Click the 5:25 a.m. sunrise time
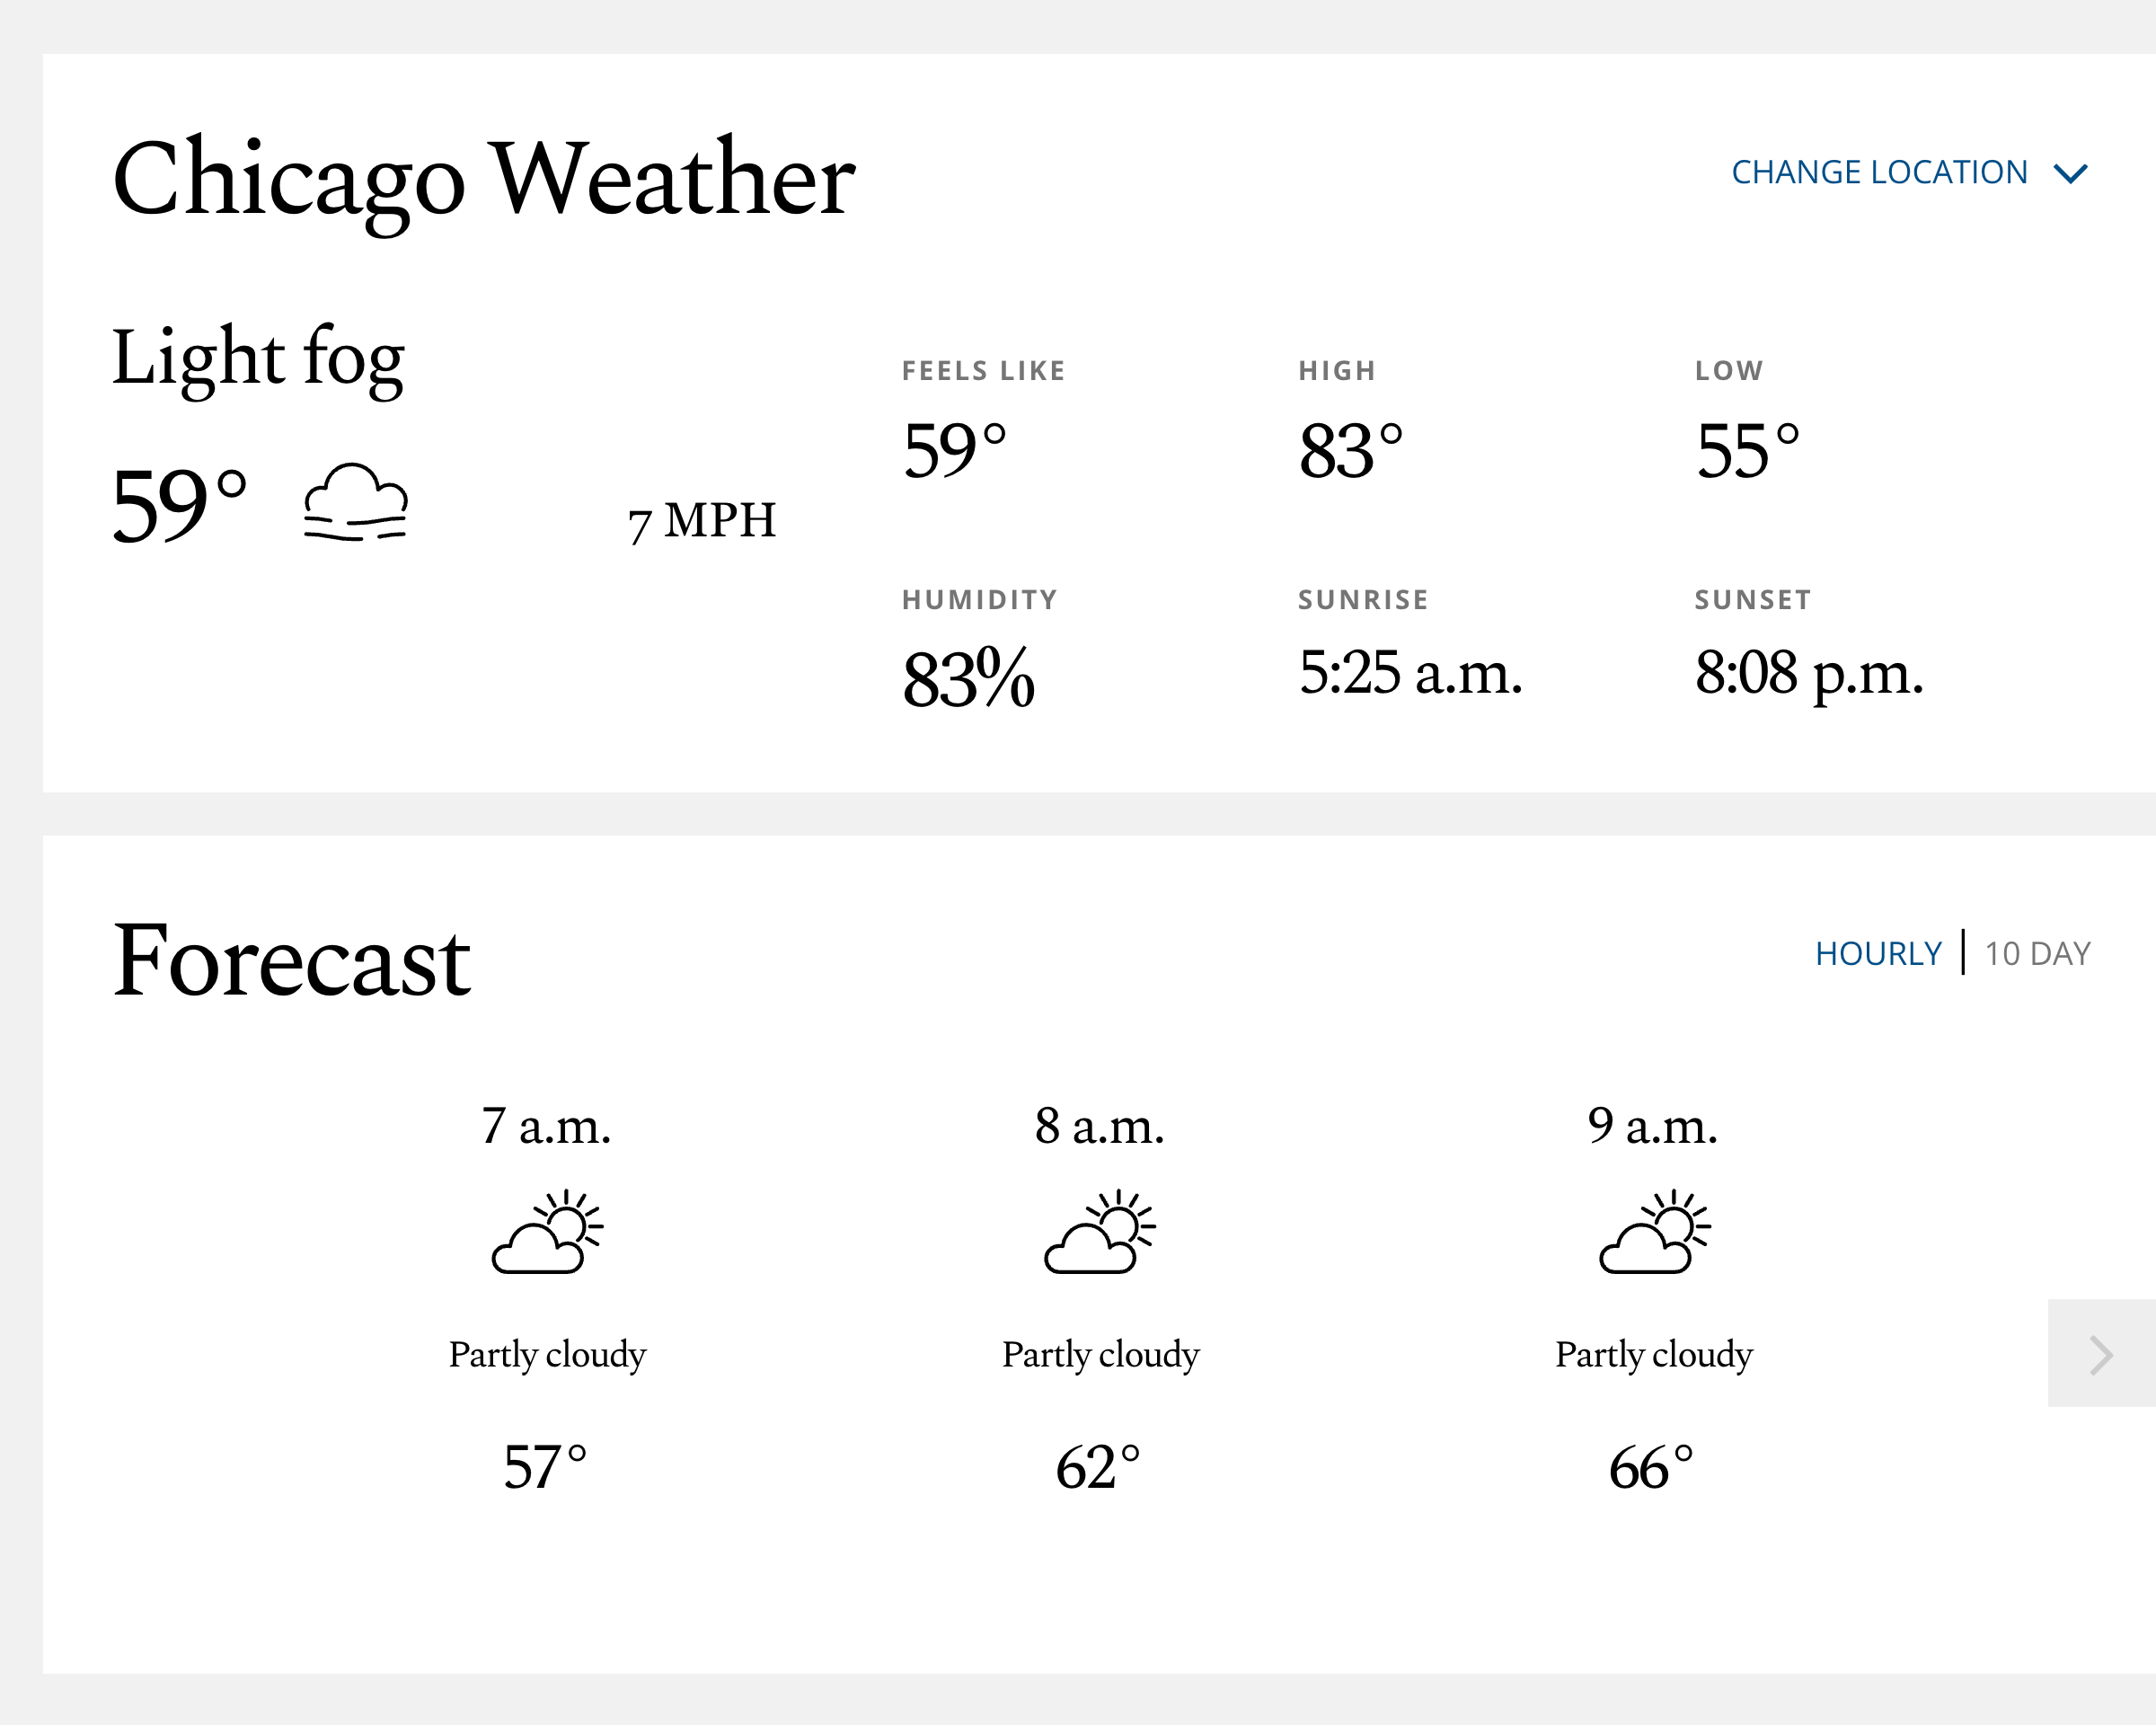The image size is (2156, 1725). tap(1410, 673)
